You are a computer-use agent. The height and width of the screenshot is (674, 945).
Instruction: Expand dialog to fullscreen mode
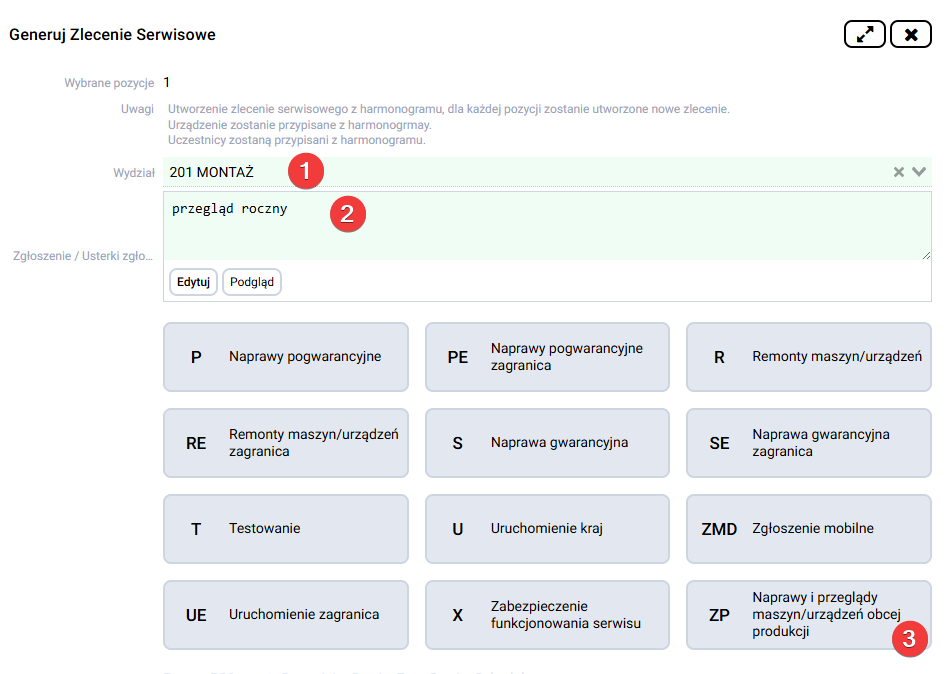pos(864,33)
